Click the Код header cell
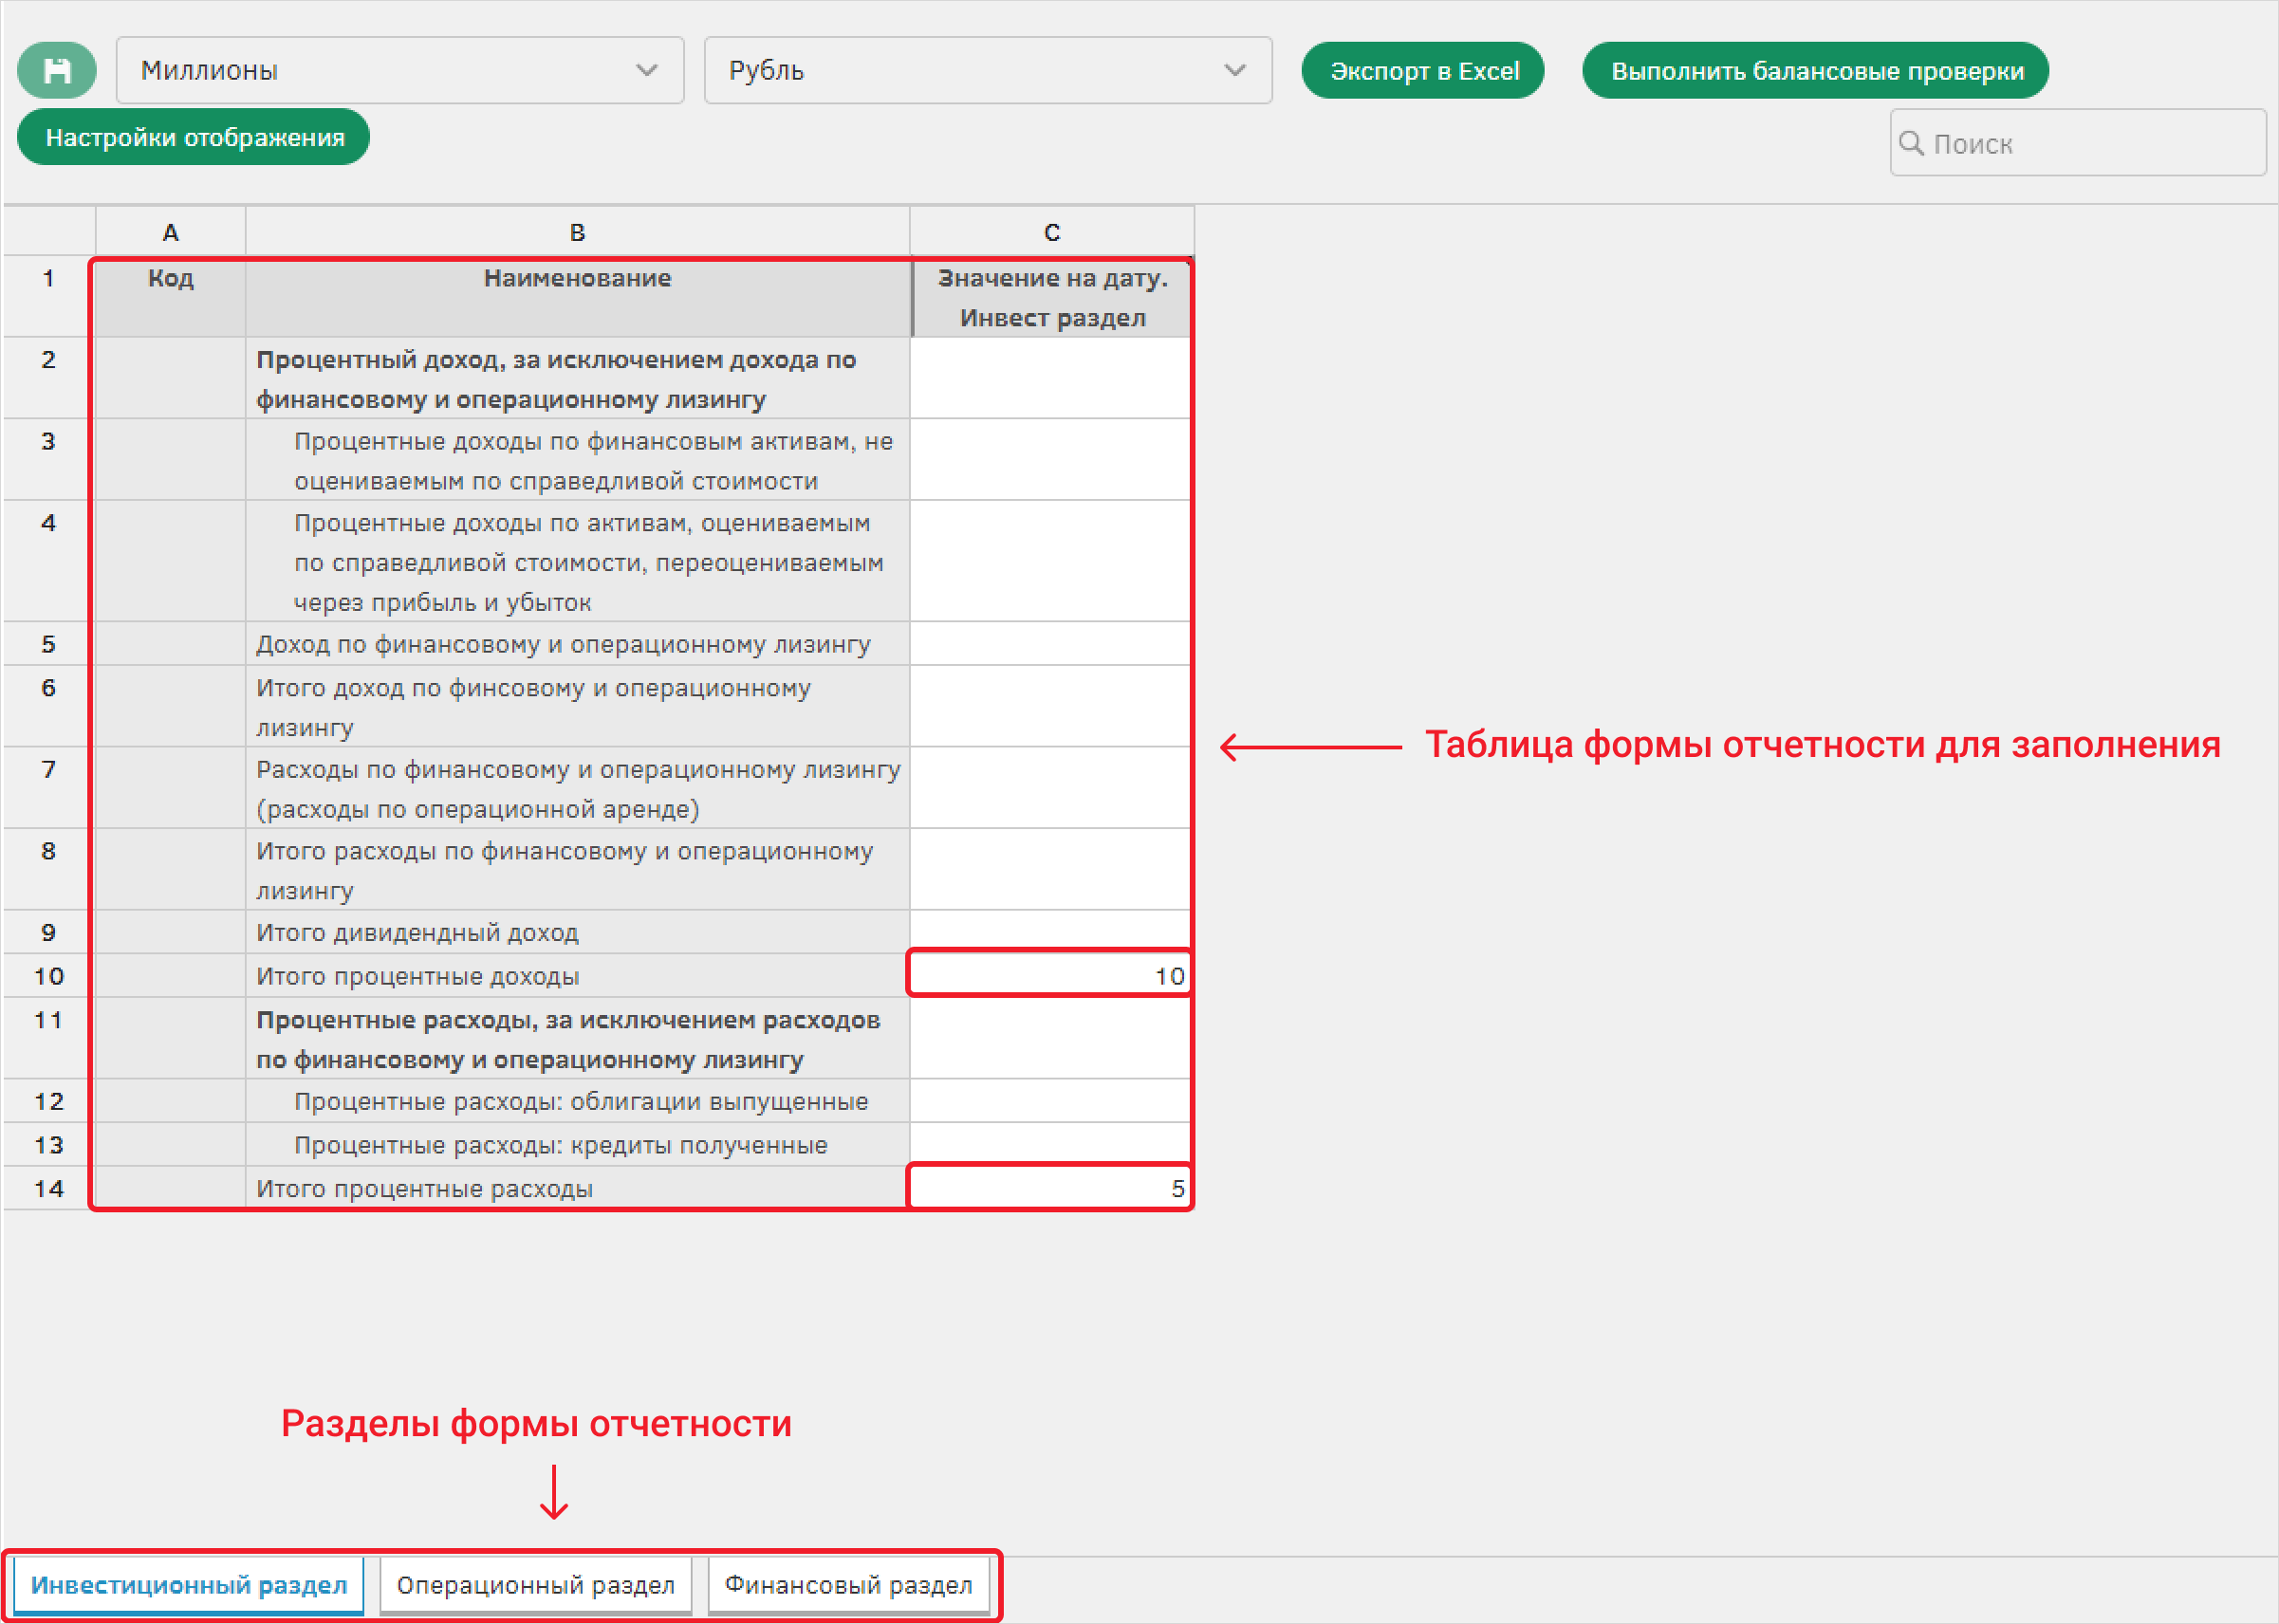The width and height of the screenshot is (2279, 1624). 171,297
